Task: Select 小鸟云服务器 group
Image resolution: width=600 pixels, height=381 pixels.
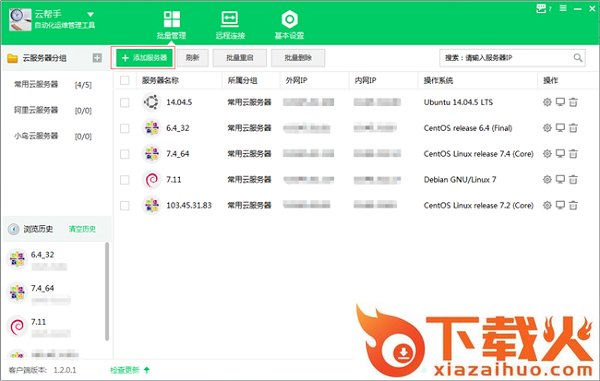Action: tap(53, 136)
